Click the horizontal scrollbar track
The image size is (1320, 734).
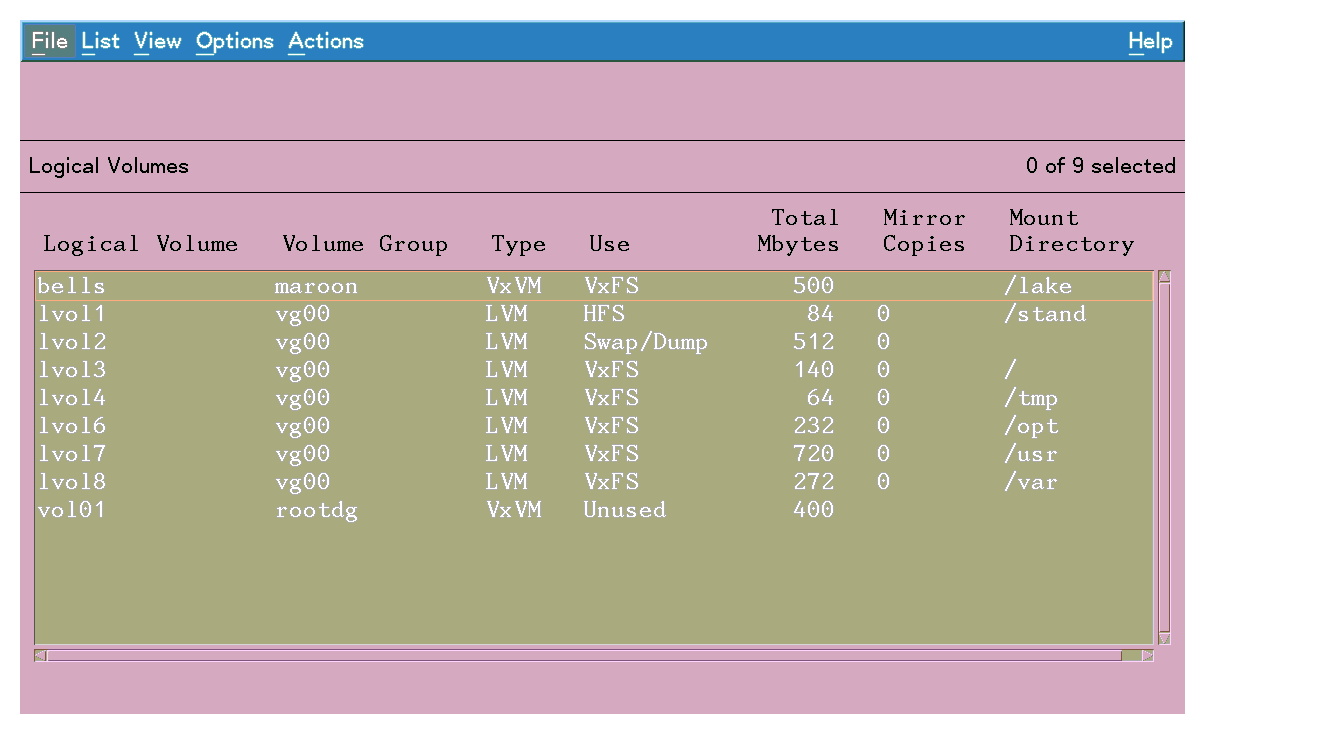(580, 656)
